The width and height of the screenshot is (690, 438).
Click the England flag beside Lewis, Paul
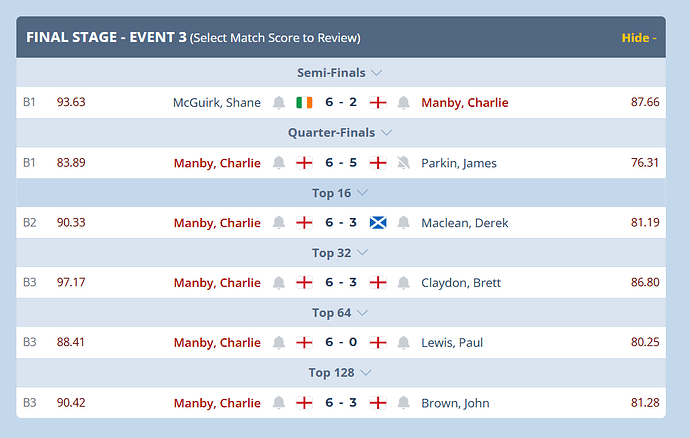pos(378,343)
